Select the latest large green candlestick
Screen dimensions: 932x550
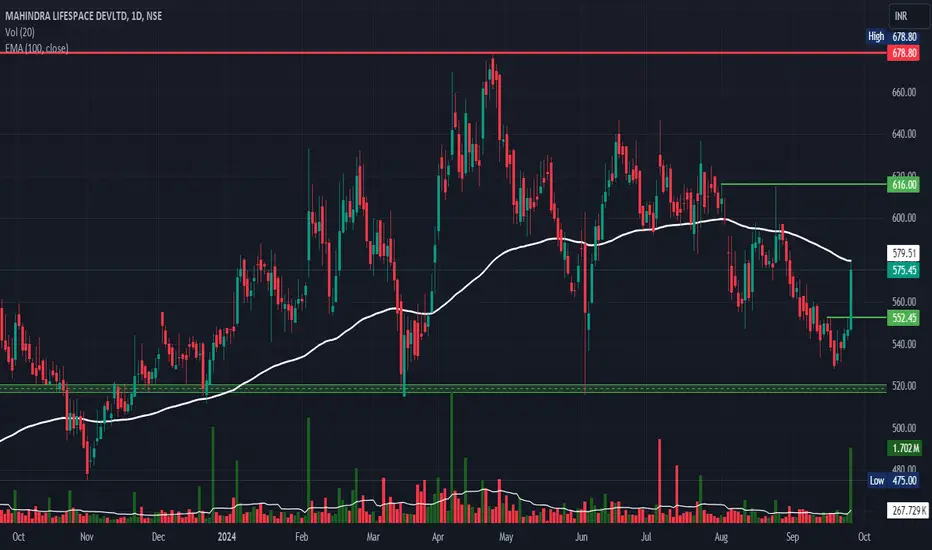pos(851,296)
